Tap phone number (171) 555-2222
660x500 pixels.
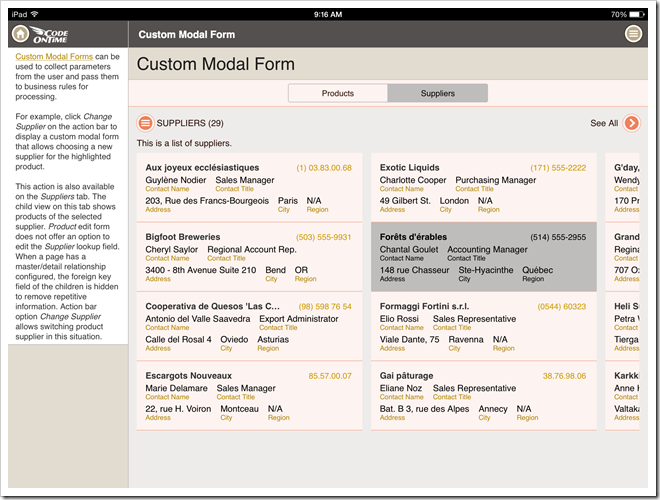coord(558,168)
